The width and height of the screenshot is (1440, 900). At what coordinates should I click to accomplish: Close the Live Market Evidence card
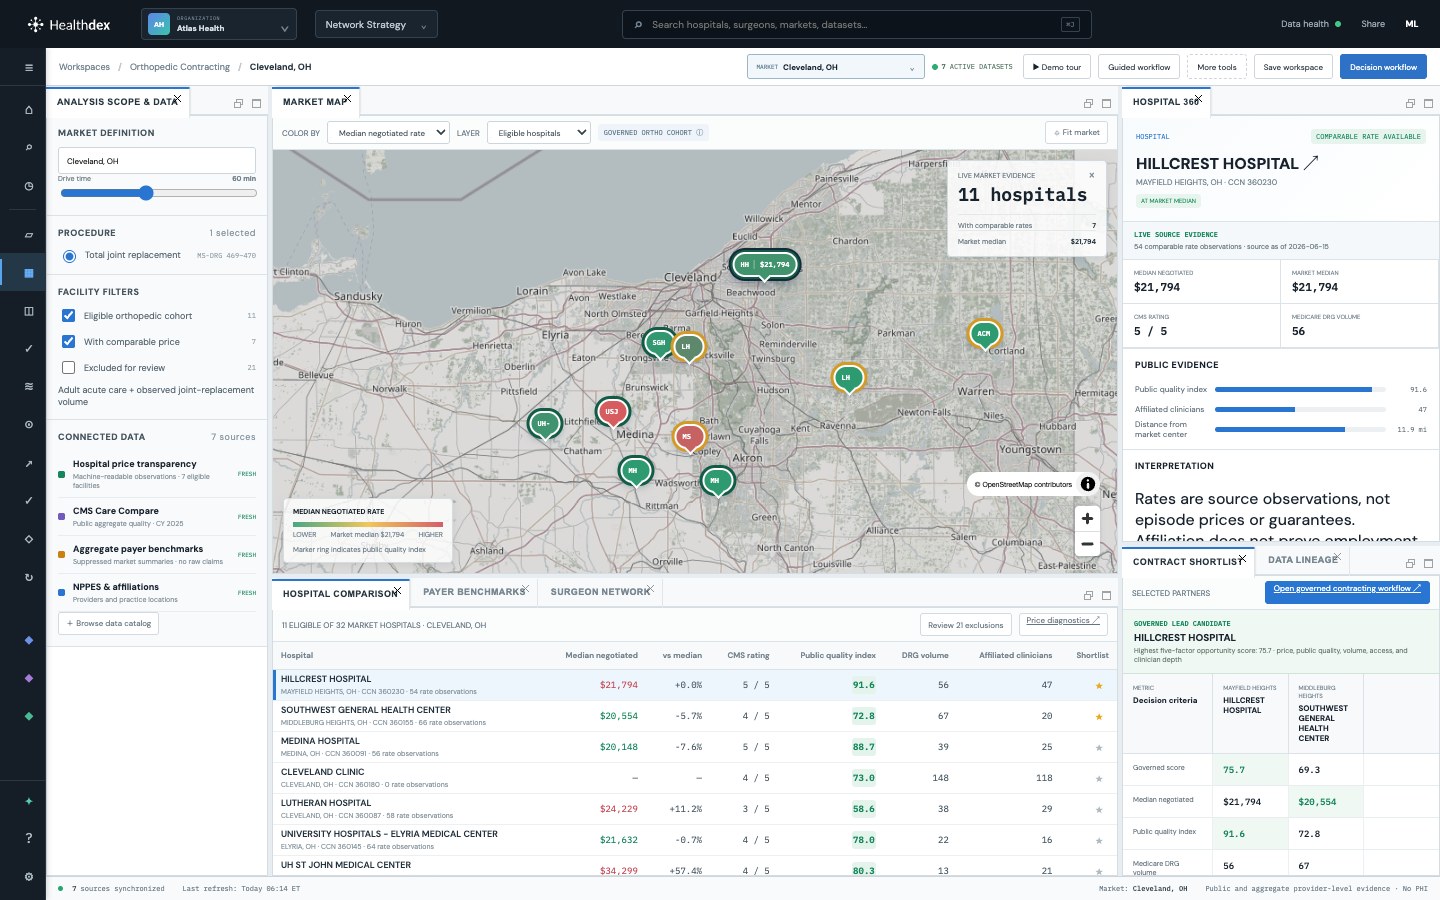(1091, 175)
